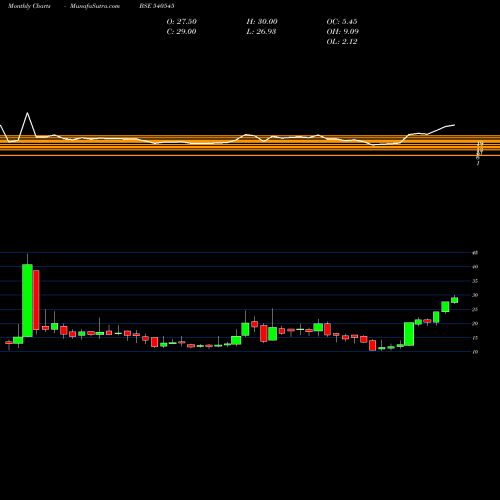
Task: Click the 10 price axis label
Action: tap(475, 352)
